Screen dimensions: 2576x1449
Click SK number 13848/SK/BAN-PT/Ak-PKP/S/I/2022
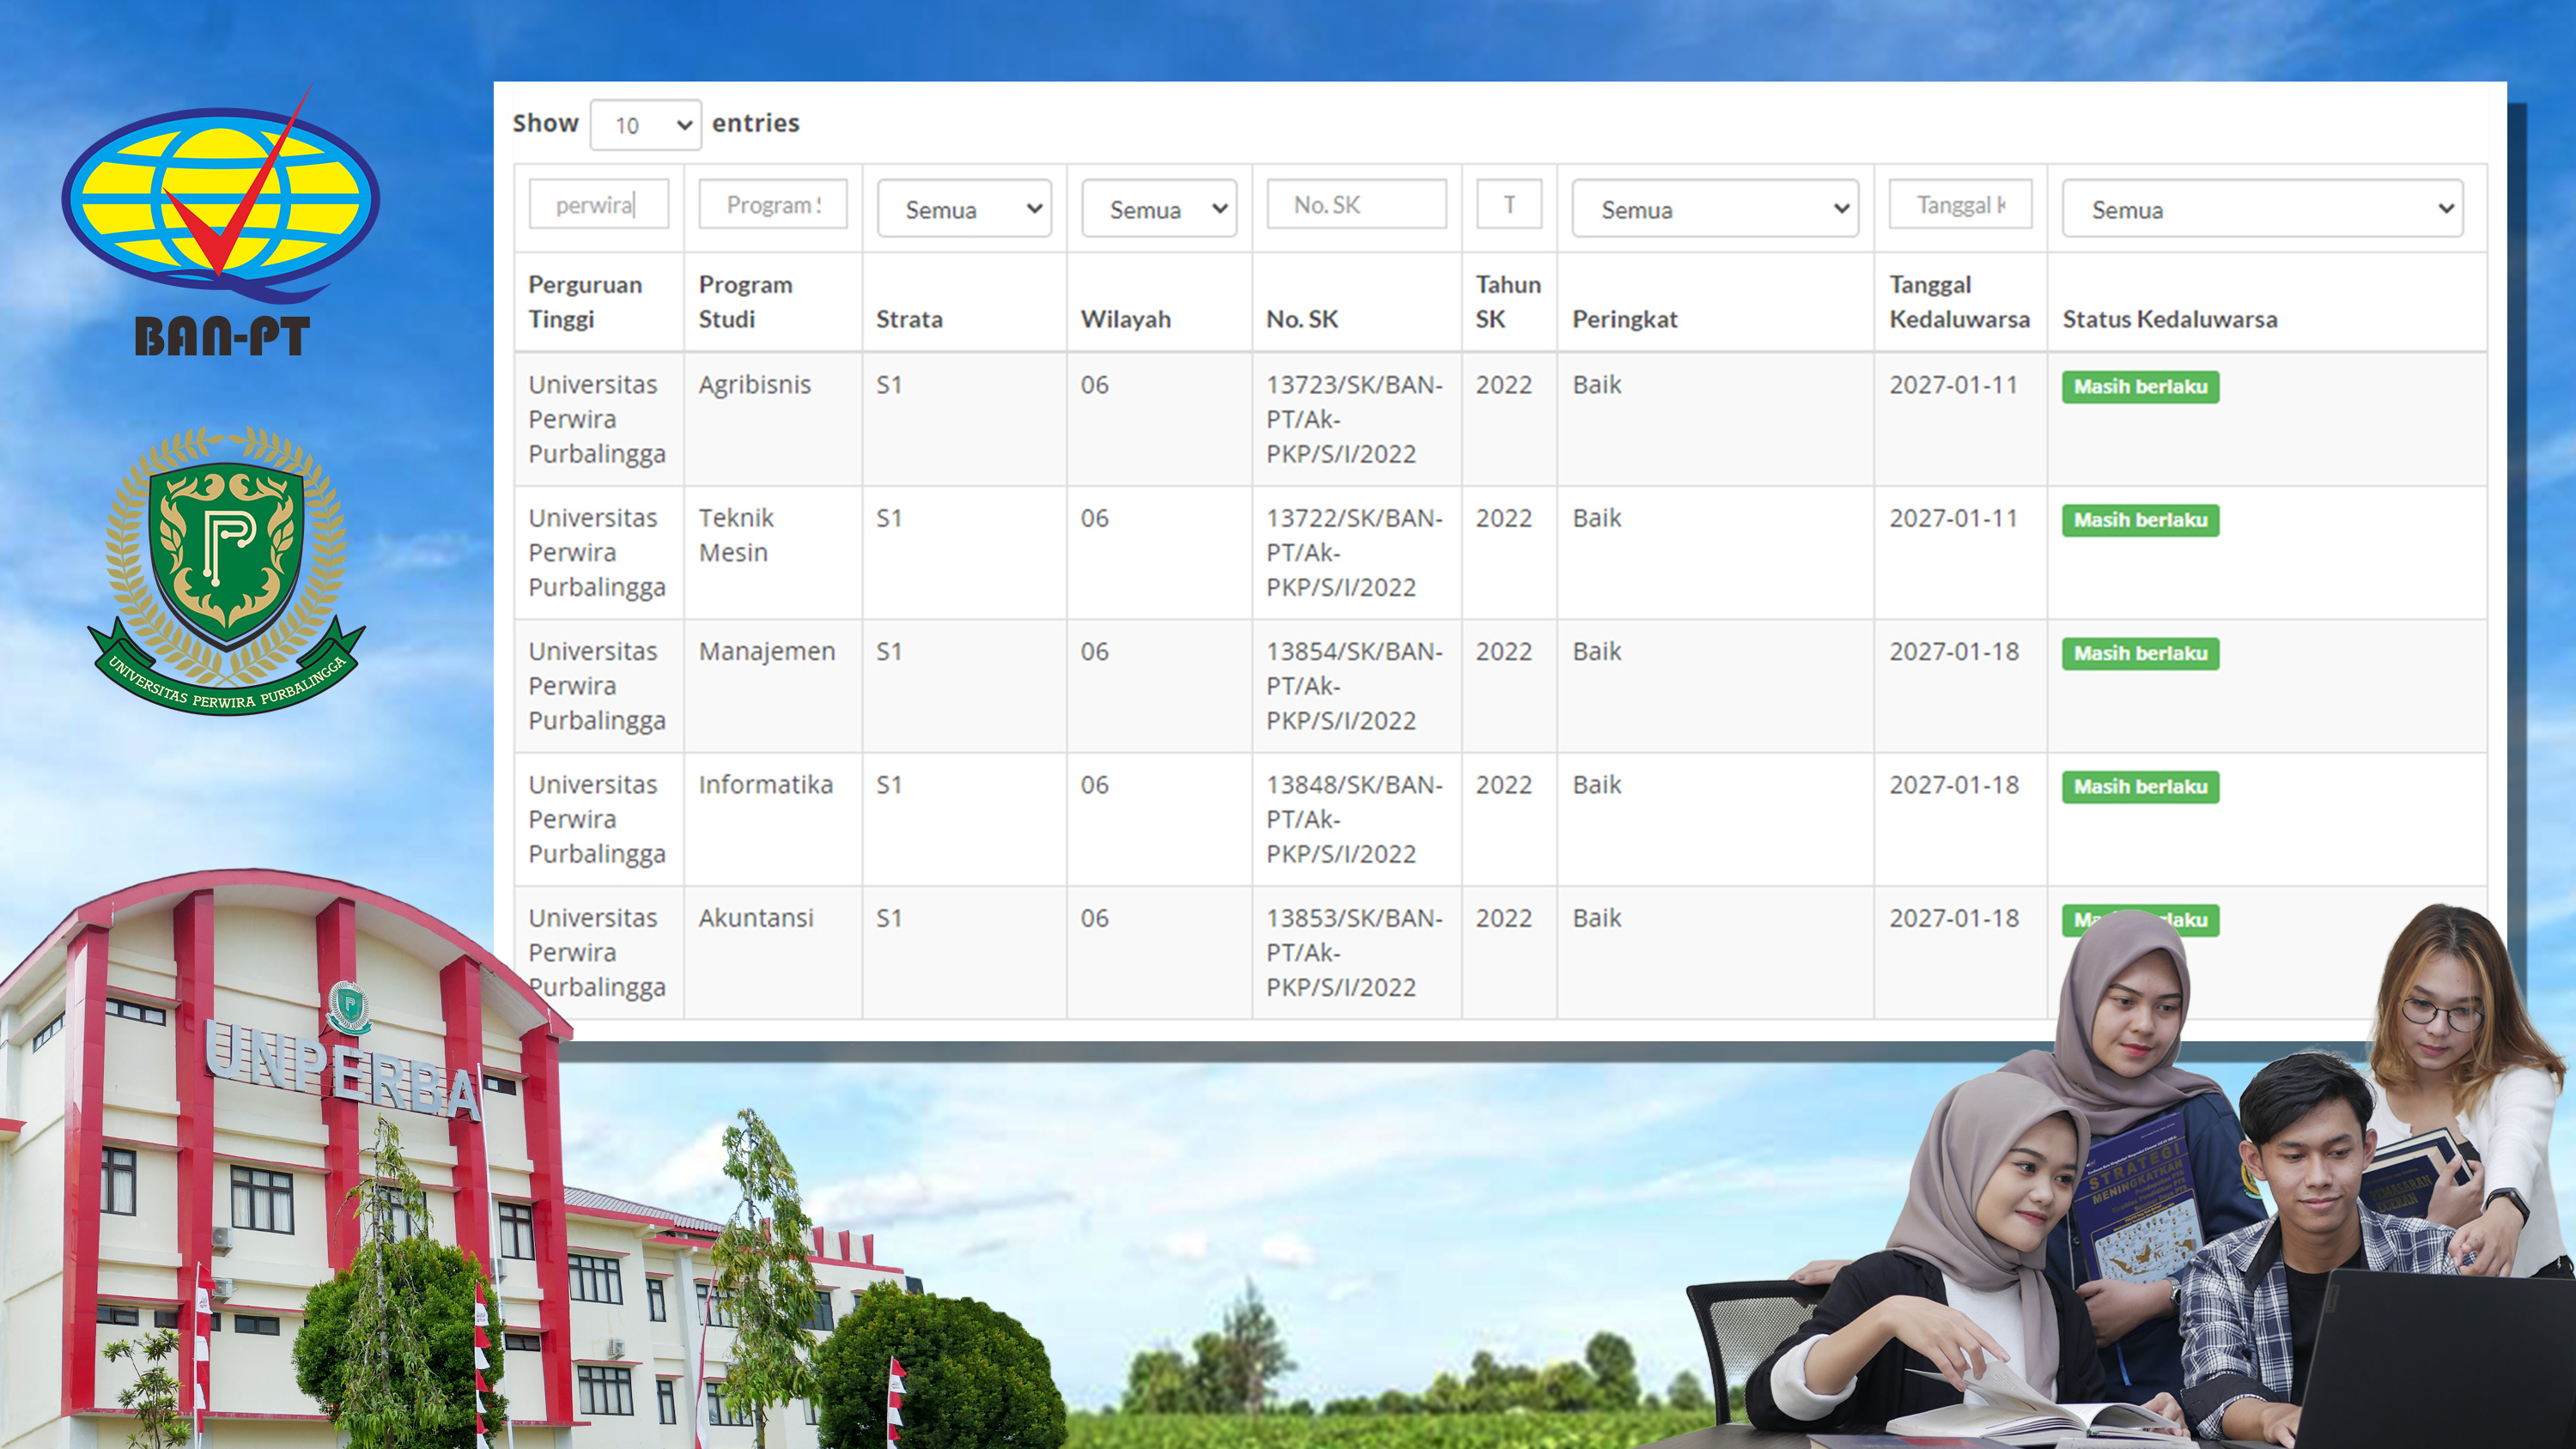(1355, 818)
